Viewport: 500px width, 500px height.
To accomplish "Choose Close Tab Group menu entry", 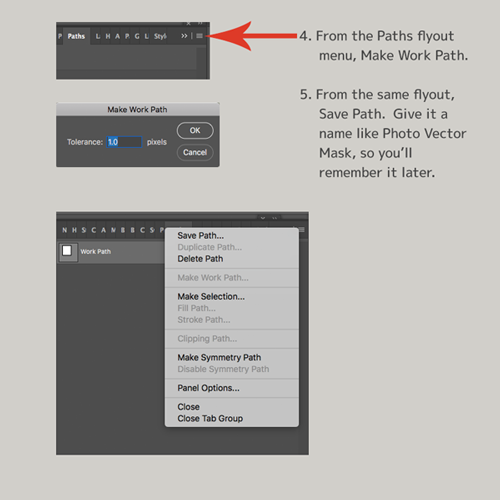I will click(x=210, y=418).
